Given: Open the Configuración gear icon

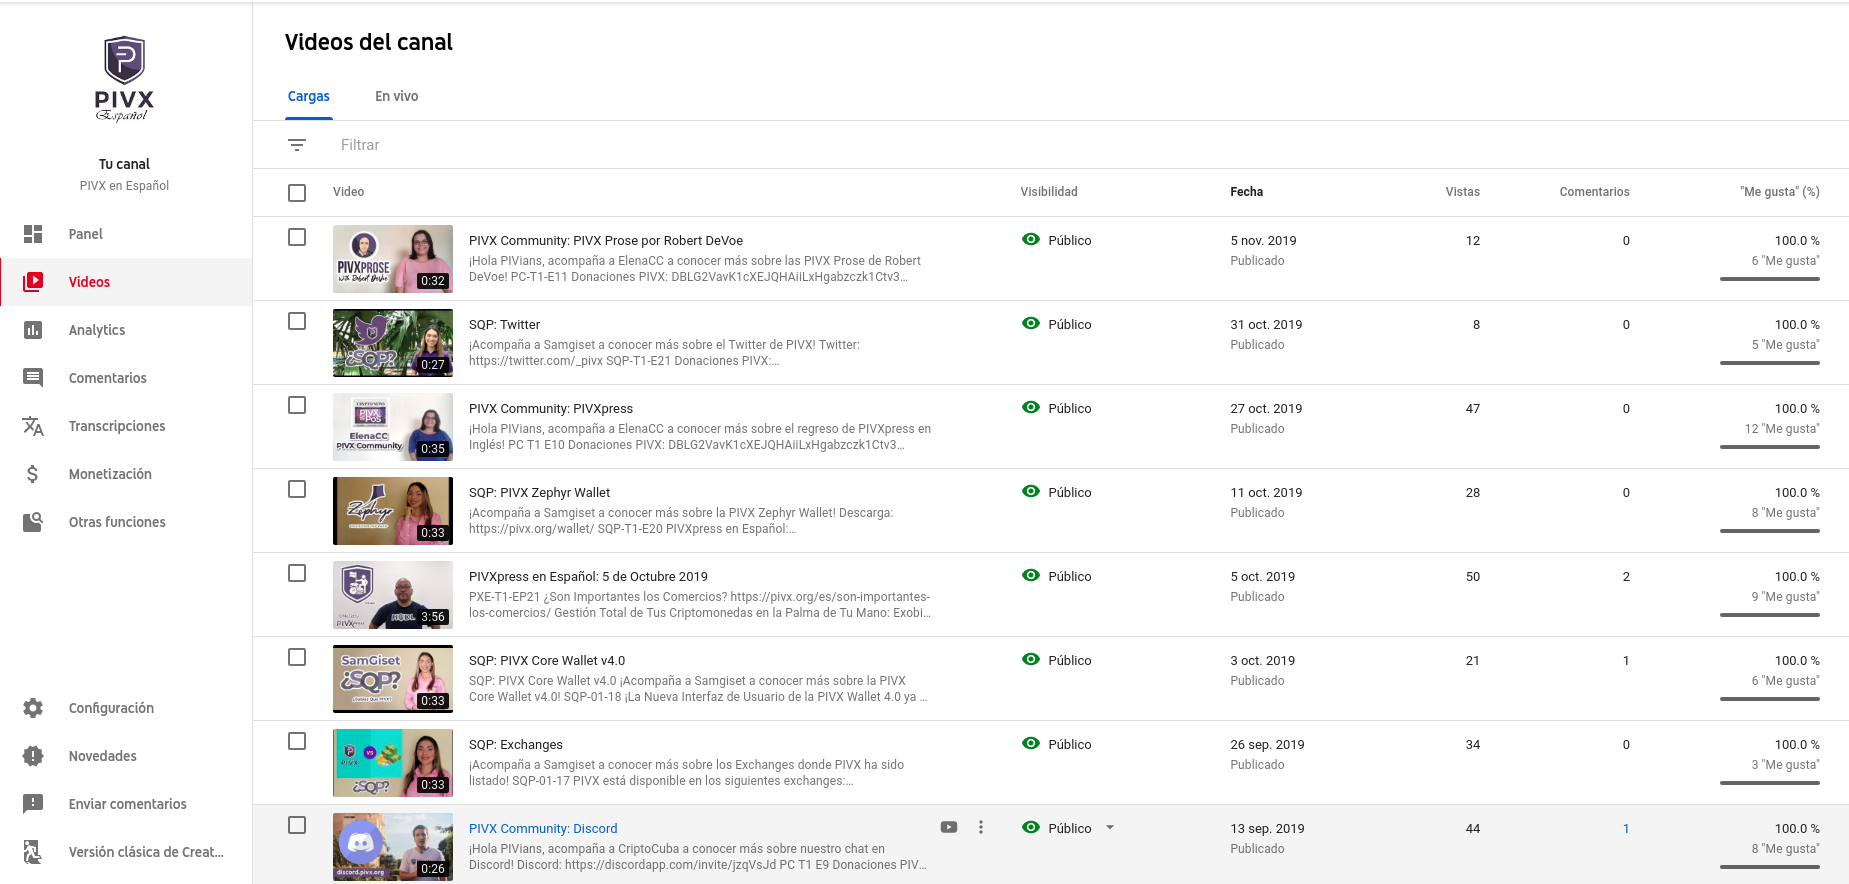Looking at the screenshot, I should pos(33,708).
